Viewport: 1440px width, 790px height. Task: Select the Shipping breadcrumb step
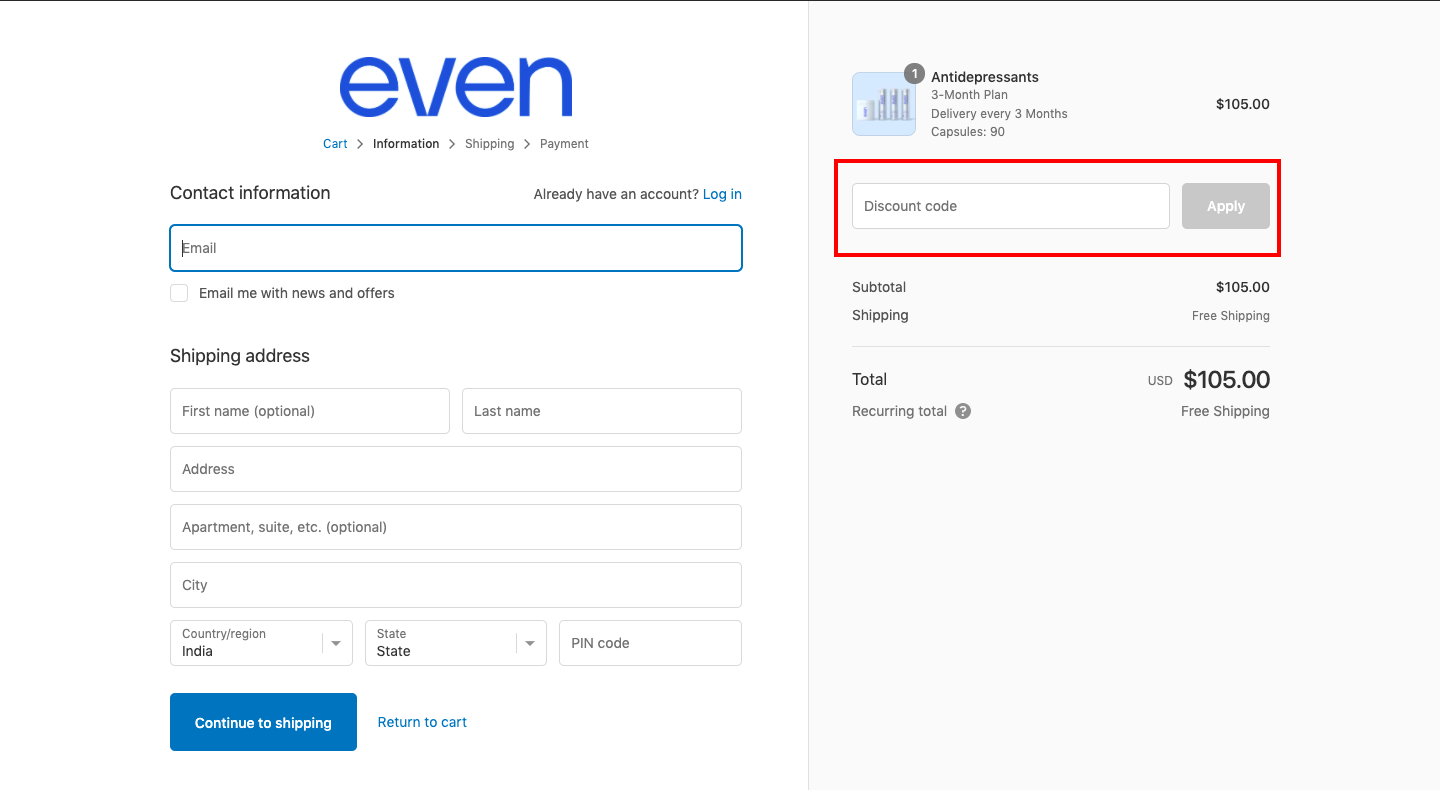click(489, 144)
